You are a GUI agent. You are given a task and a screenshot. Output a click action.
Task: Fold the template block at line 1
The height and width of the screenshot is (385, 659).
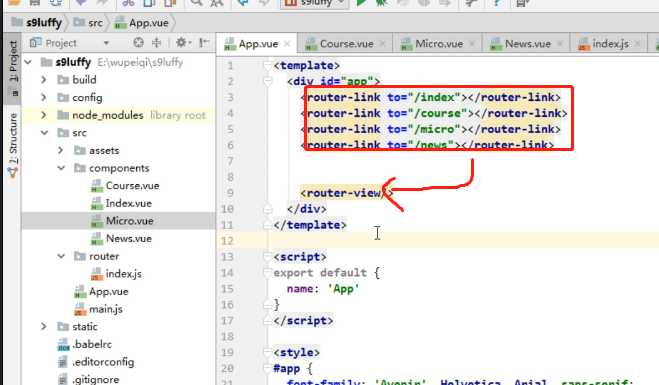click(267, 65)
